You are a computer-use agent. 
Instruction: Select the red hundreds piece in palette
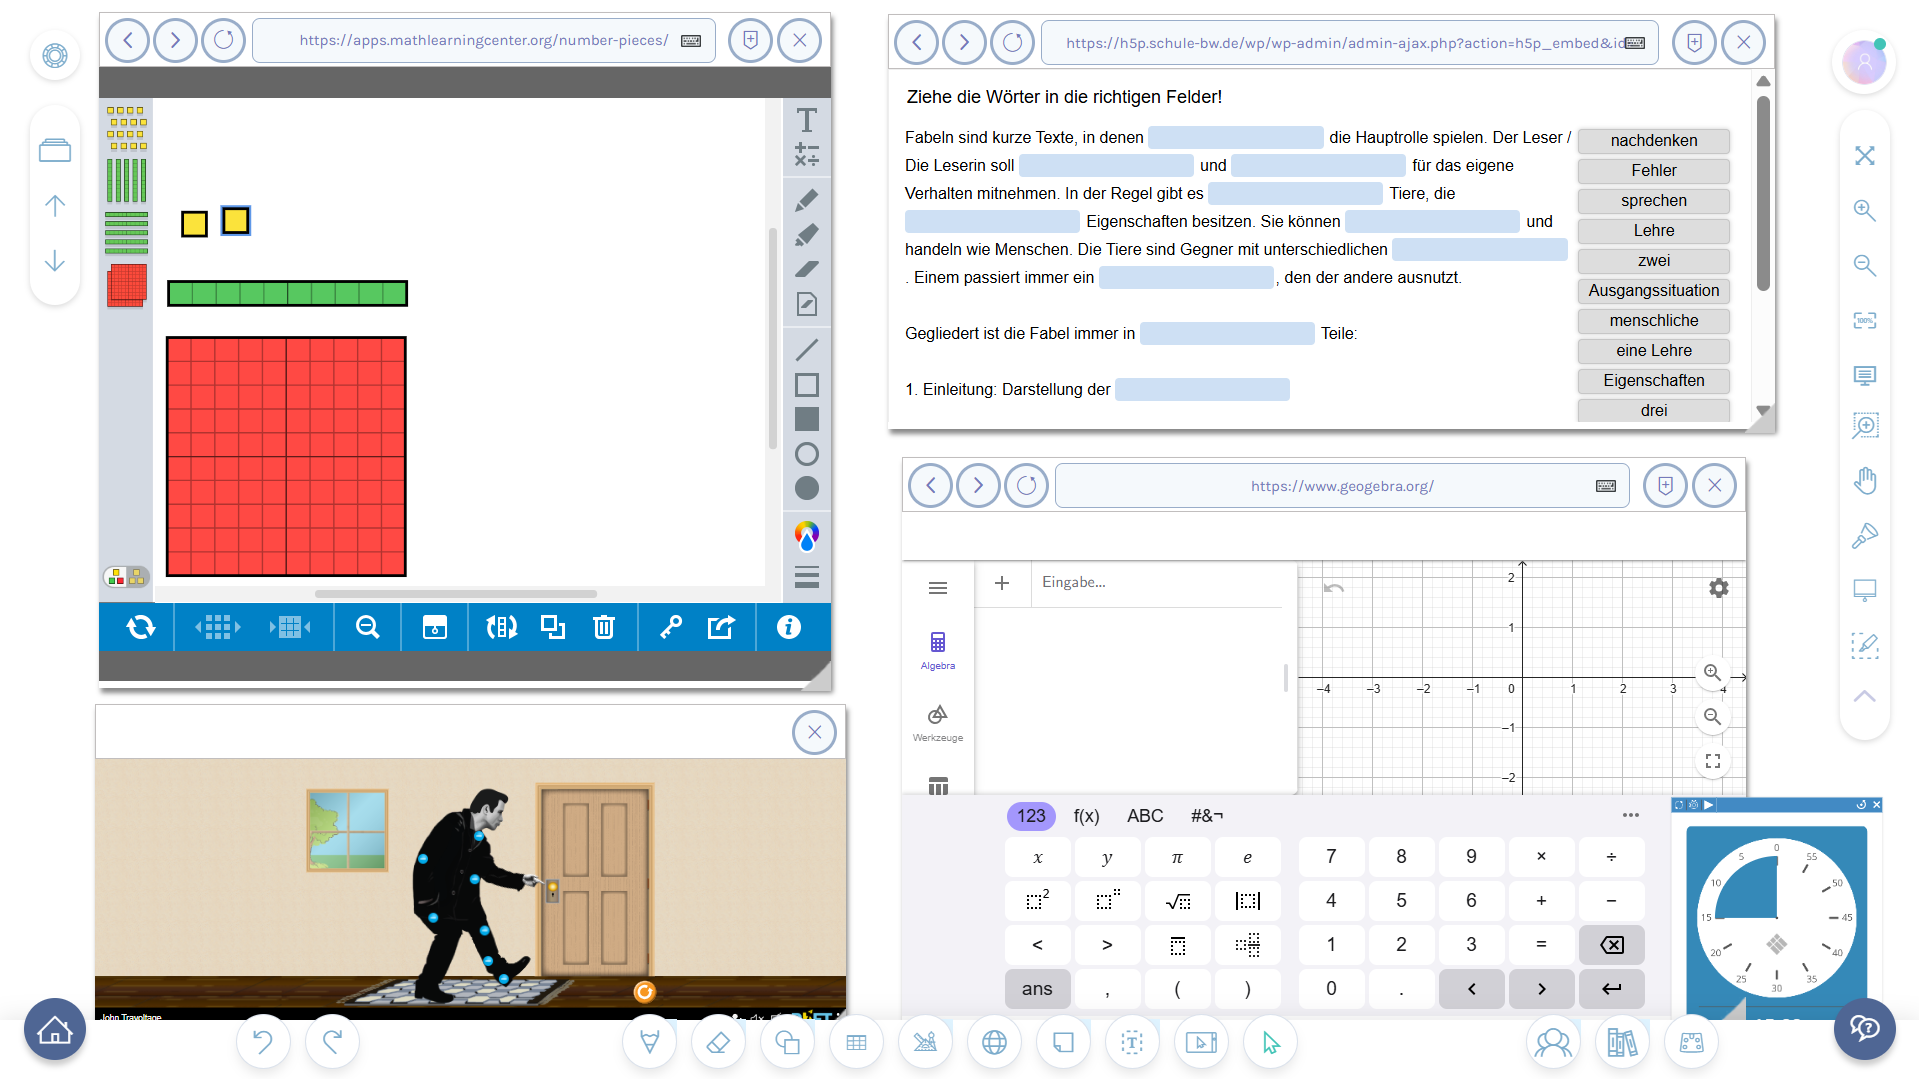pos(127,285)
